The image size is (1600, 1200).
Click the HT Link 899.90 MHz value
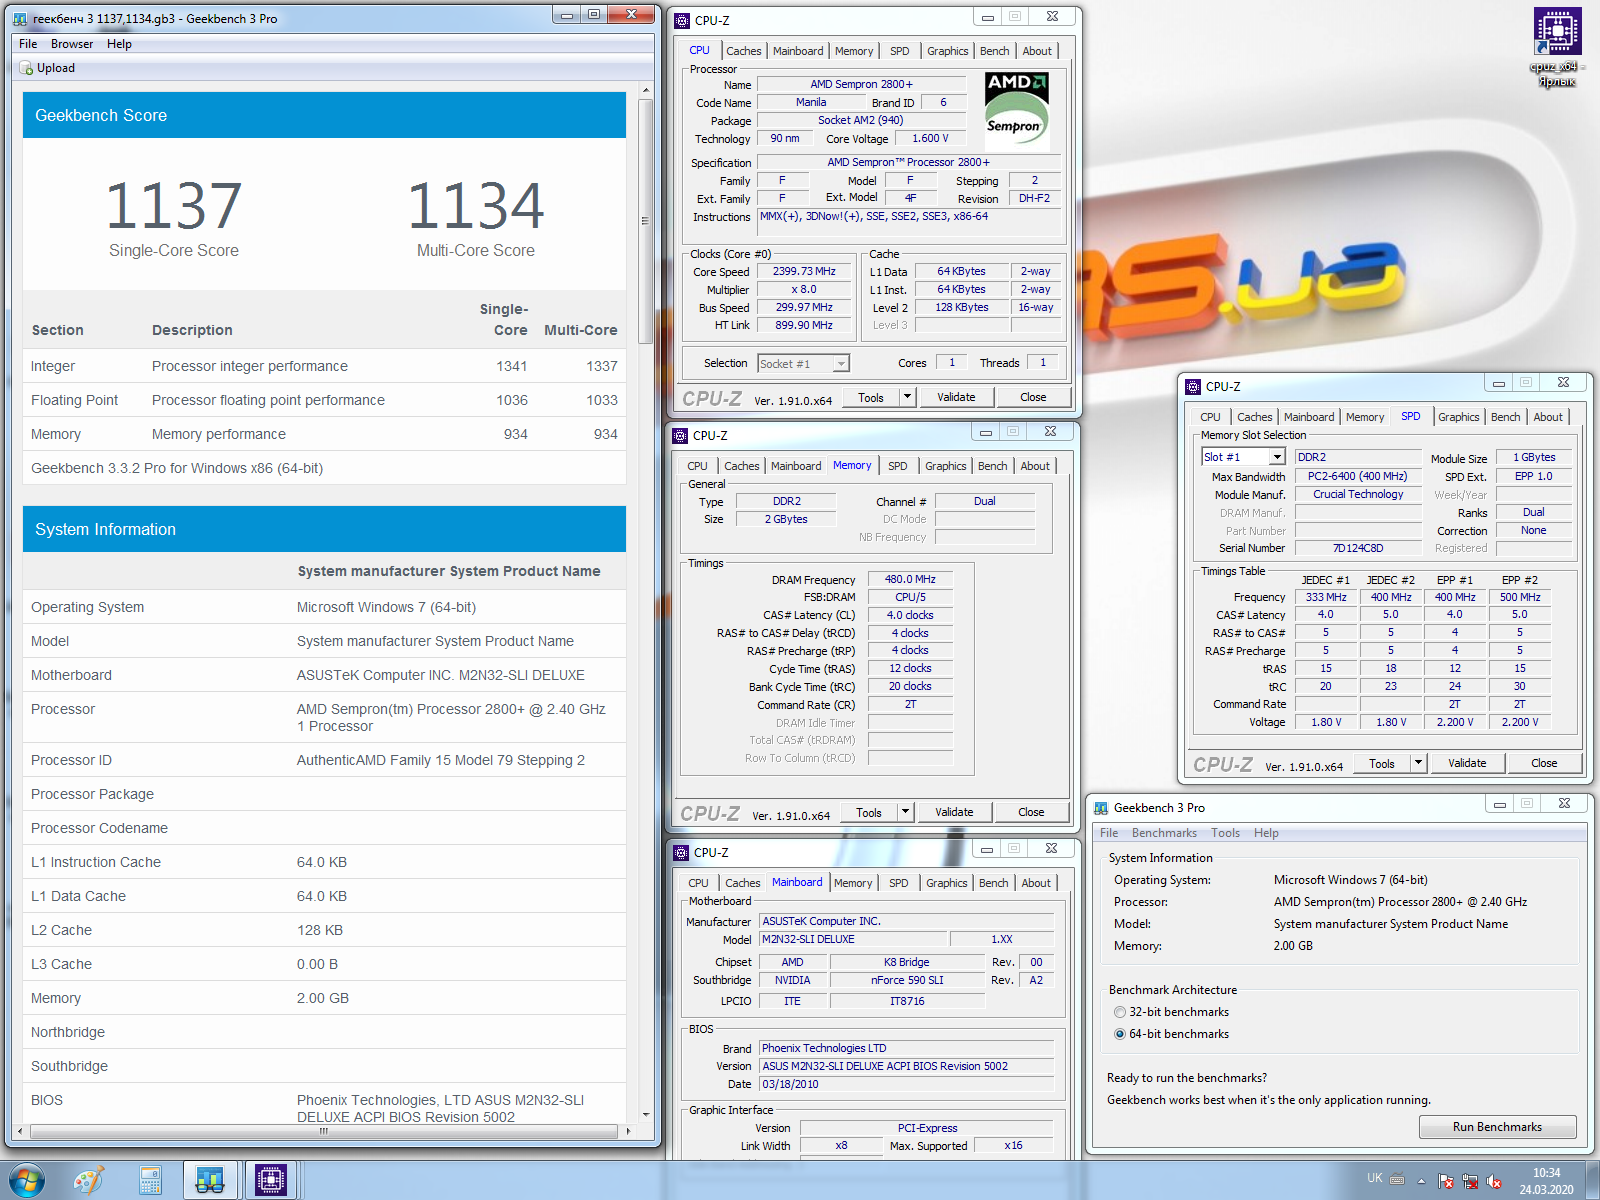(804, 325)
